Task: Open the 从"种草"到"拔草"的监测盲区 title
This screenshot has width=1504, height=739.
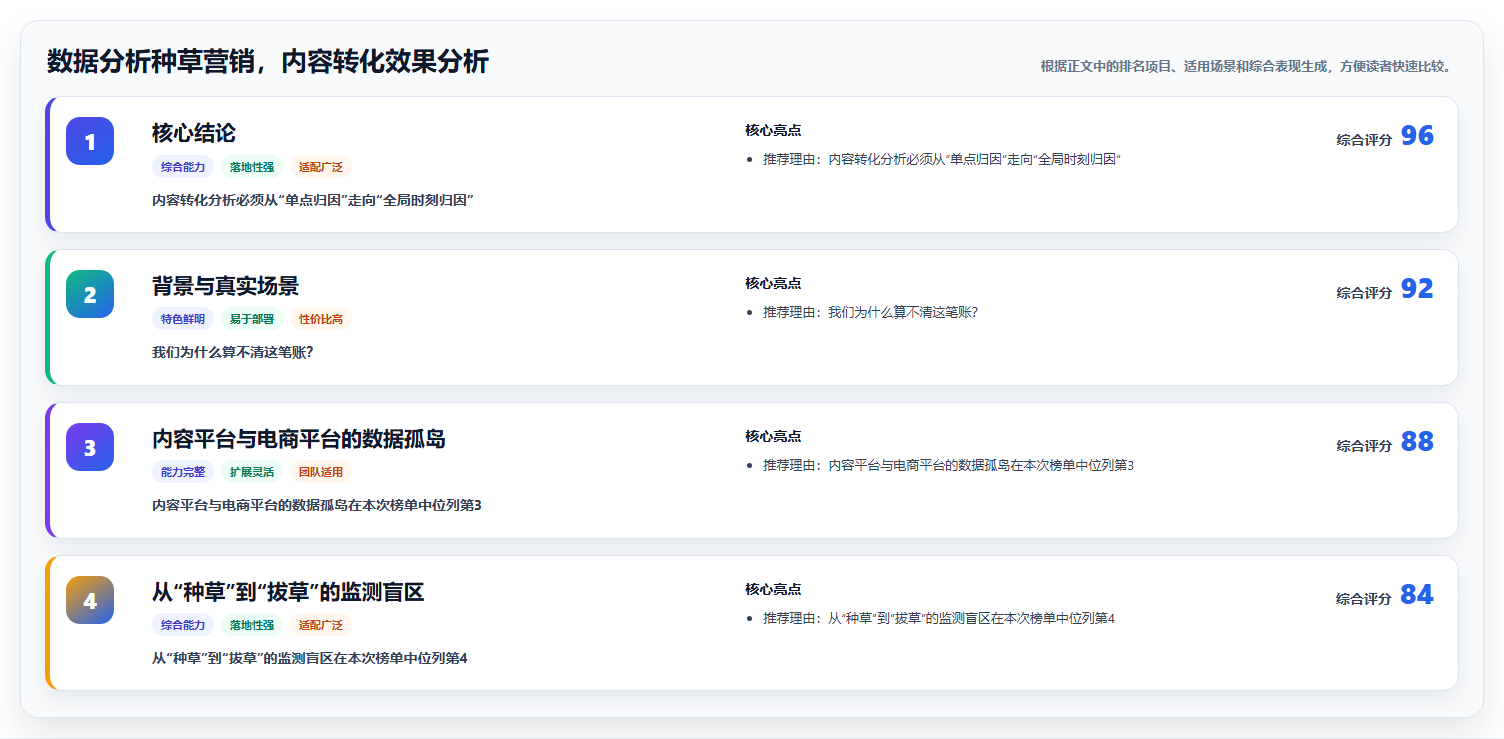Action: (x=288, y=592)
